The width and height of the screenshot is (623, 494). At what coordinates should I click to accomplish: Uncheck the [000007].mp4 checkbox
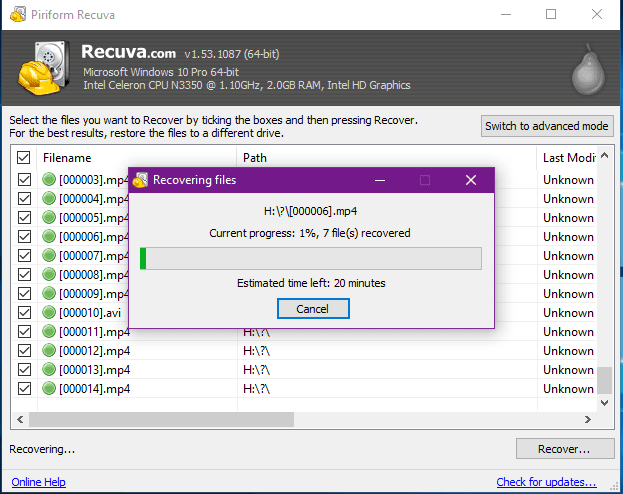tap(24, 256)
